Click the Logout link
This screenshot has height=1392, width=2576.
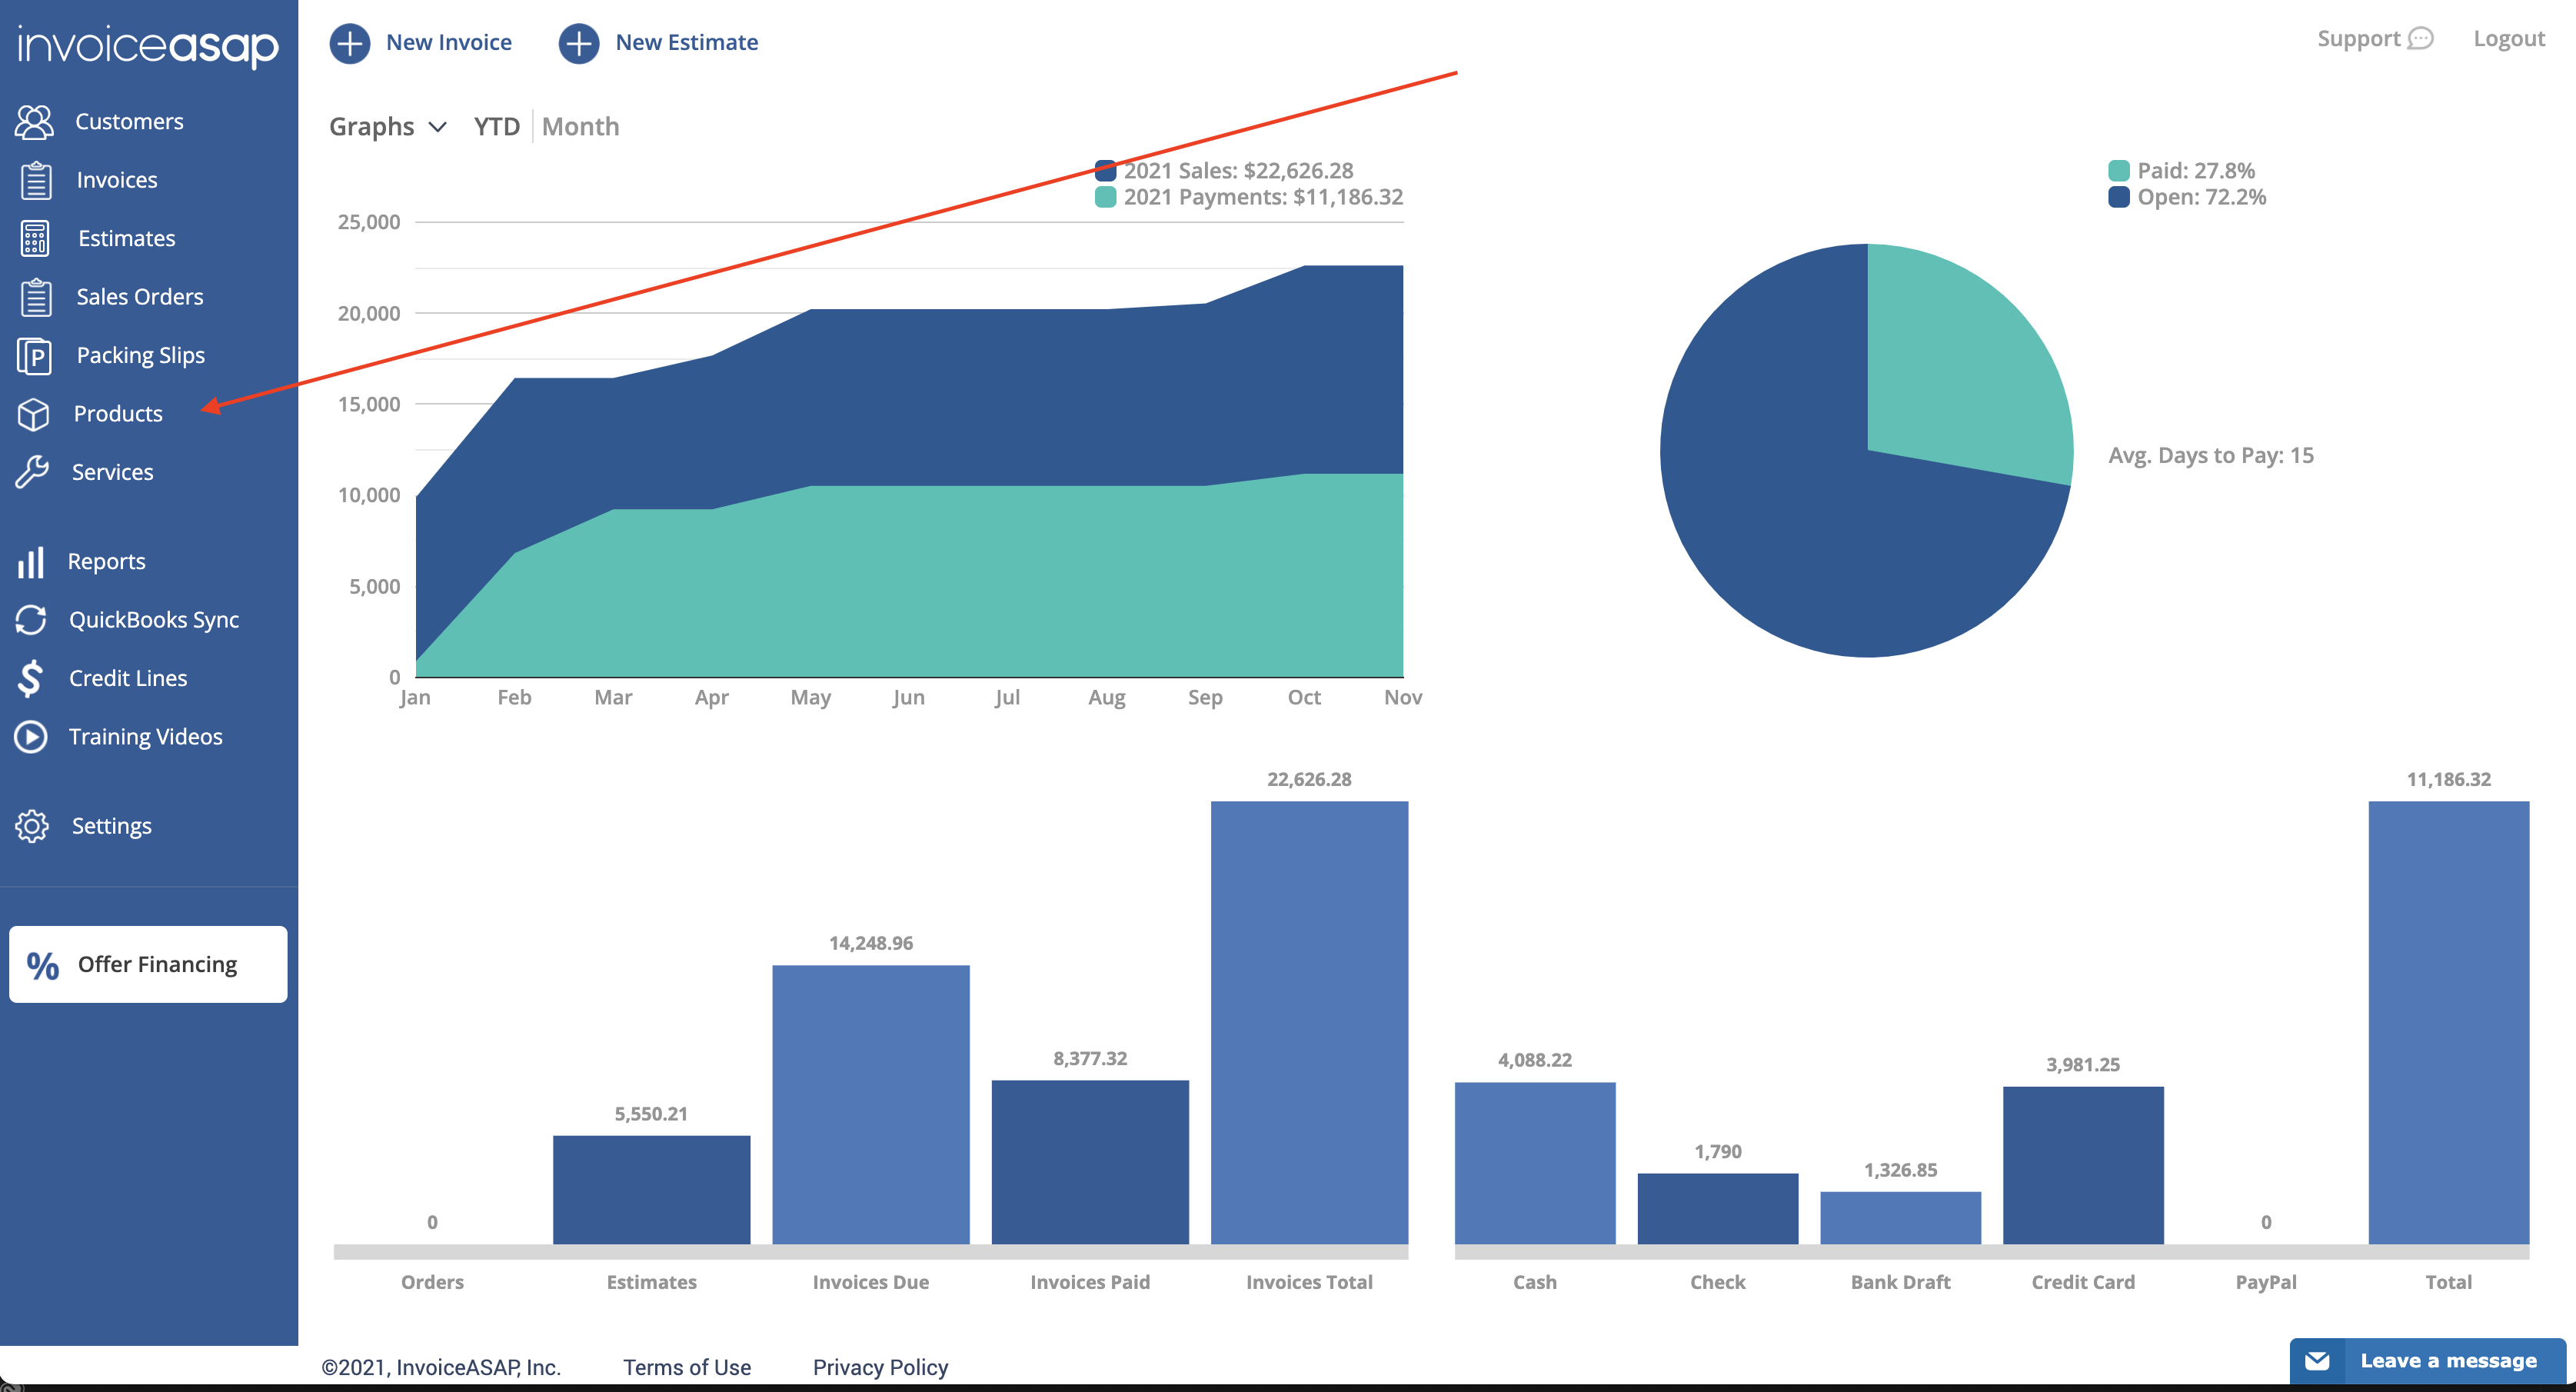pos(2509,39)
